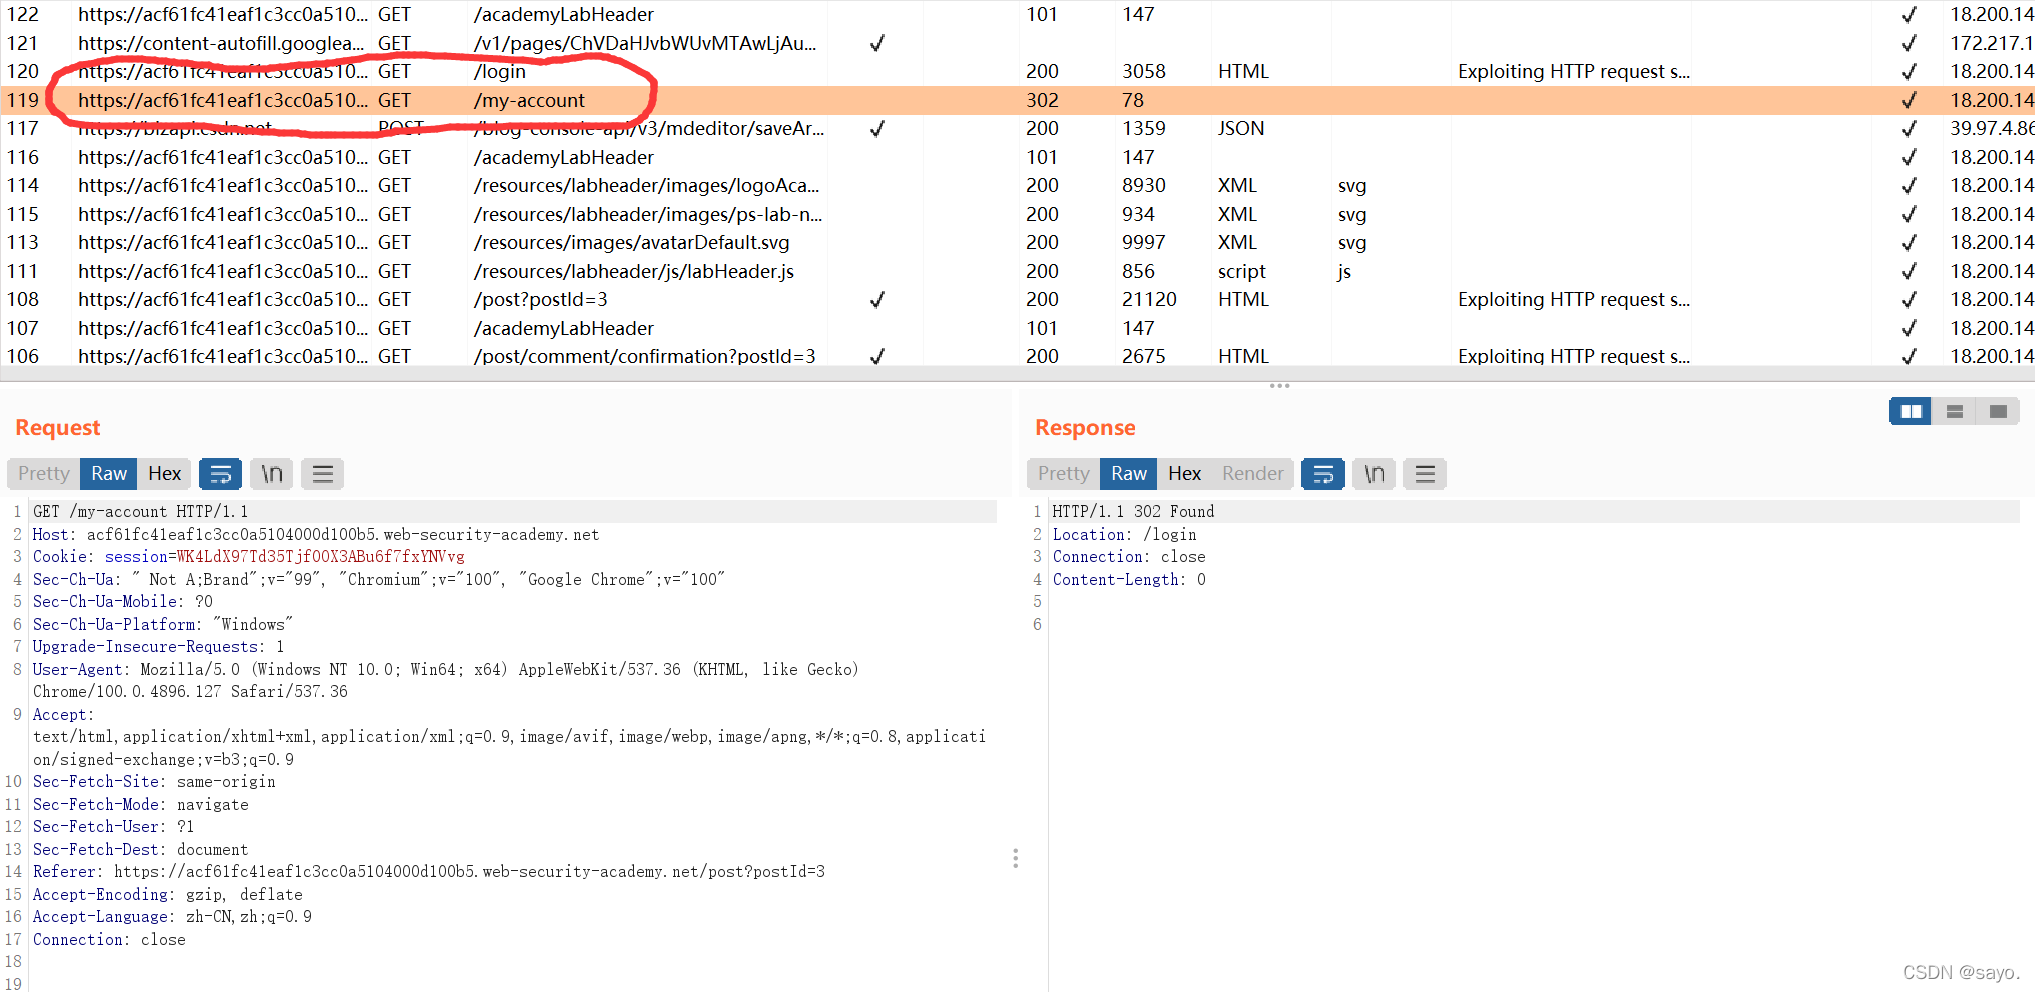Click svg extension in row 113

tap(1352, 242)
